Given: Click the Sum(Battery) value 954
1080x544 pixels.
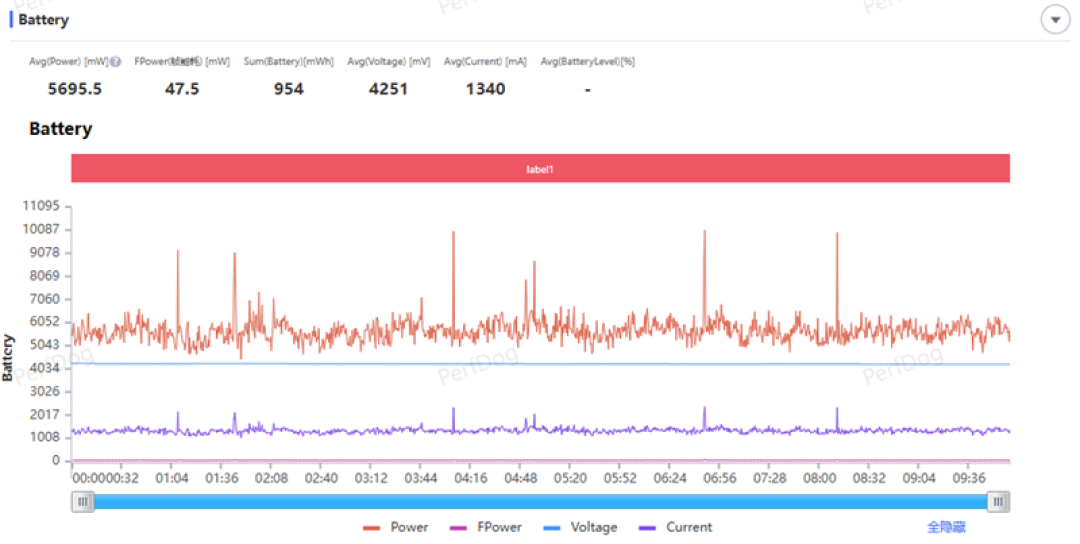Looking at the screenshot, I should point(289,89).
